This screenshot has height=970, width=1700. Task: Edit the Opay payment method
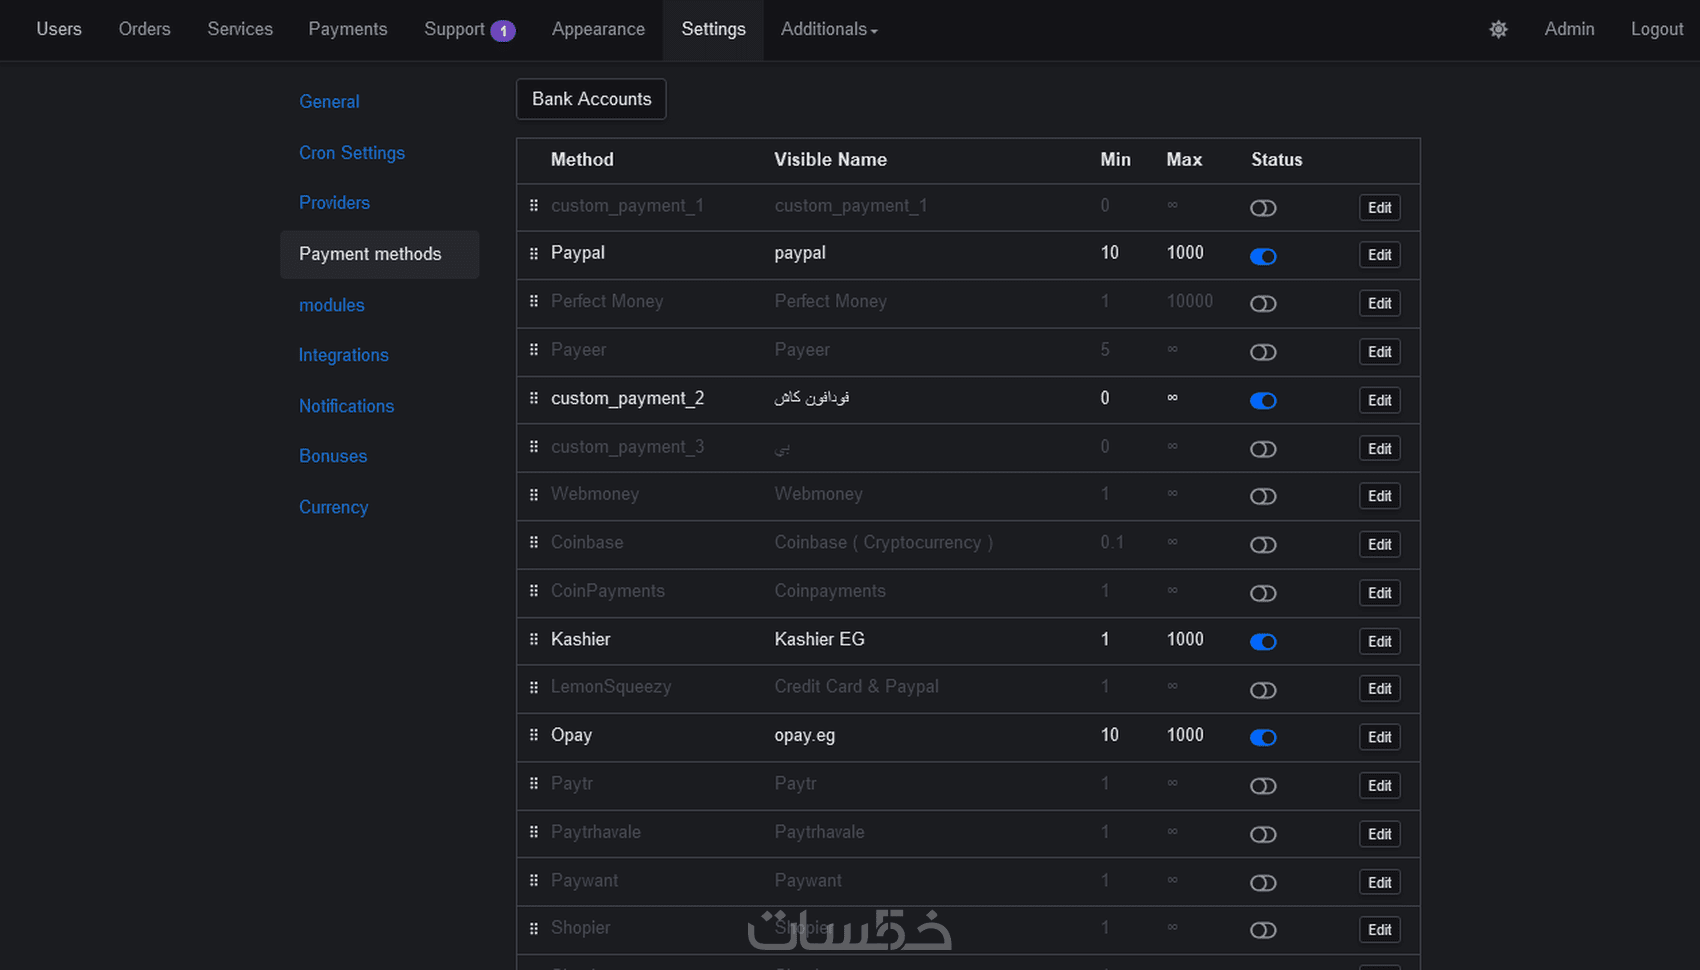coord(1379,737)
